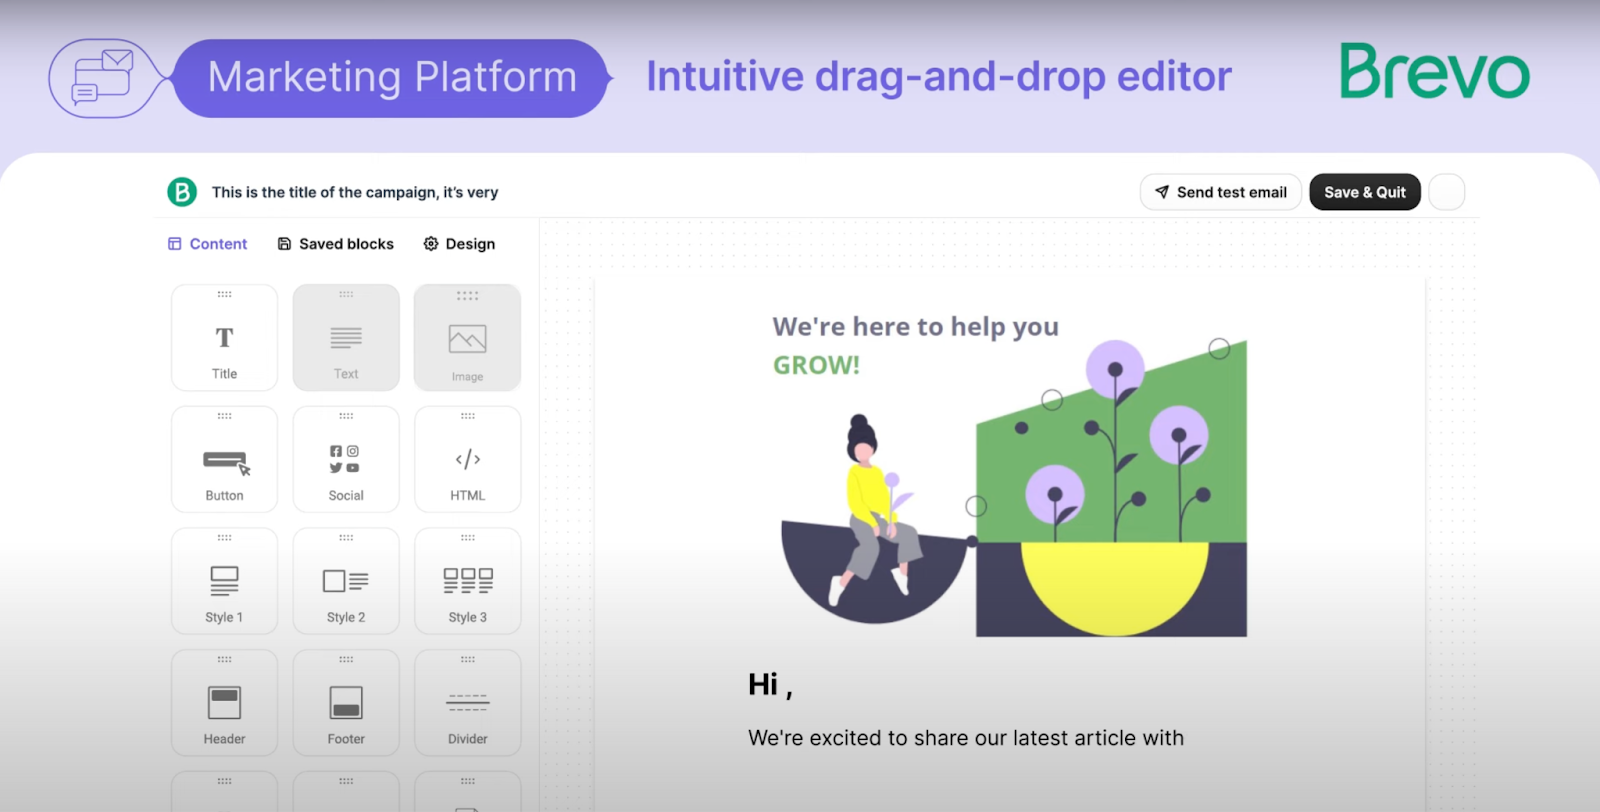Viewport: 1600px width, 812px height.
Task: Choose the Header block
Action: tap(224, 704)
